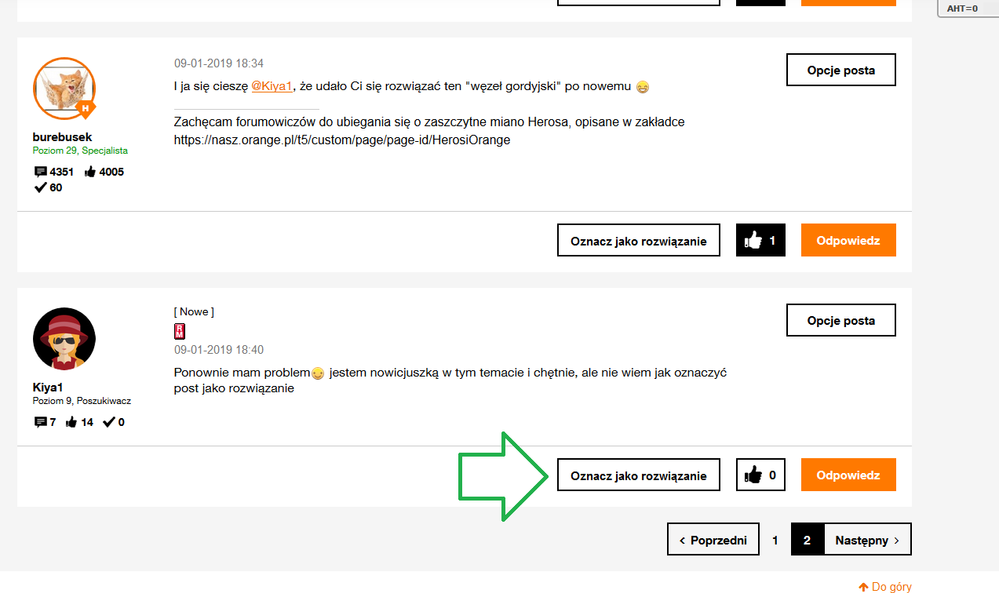Go to Poprzedni page
Screen dimensions: 999x593
pos(713,539)
